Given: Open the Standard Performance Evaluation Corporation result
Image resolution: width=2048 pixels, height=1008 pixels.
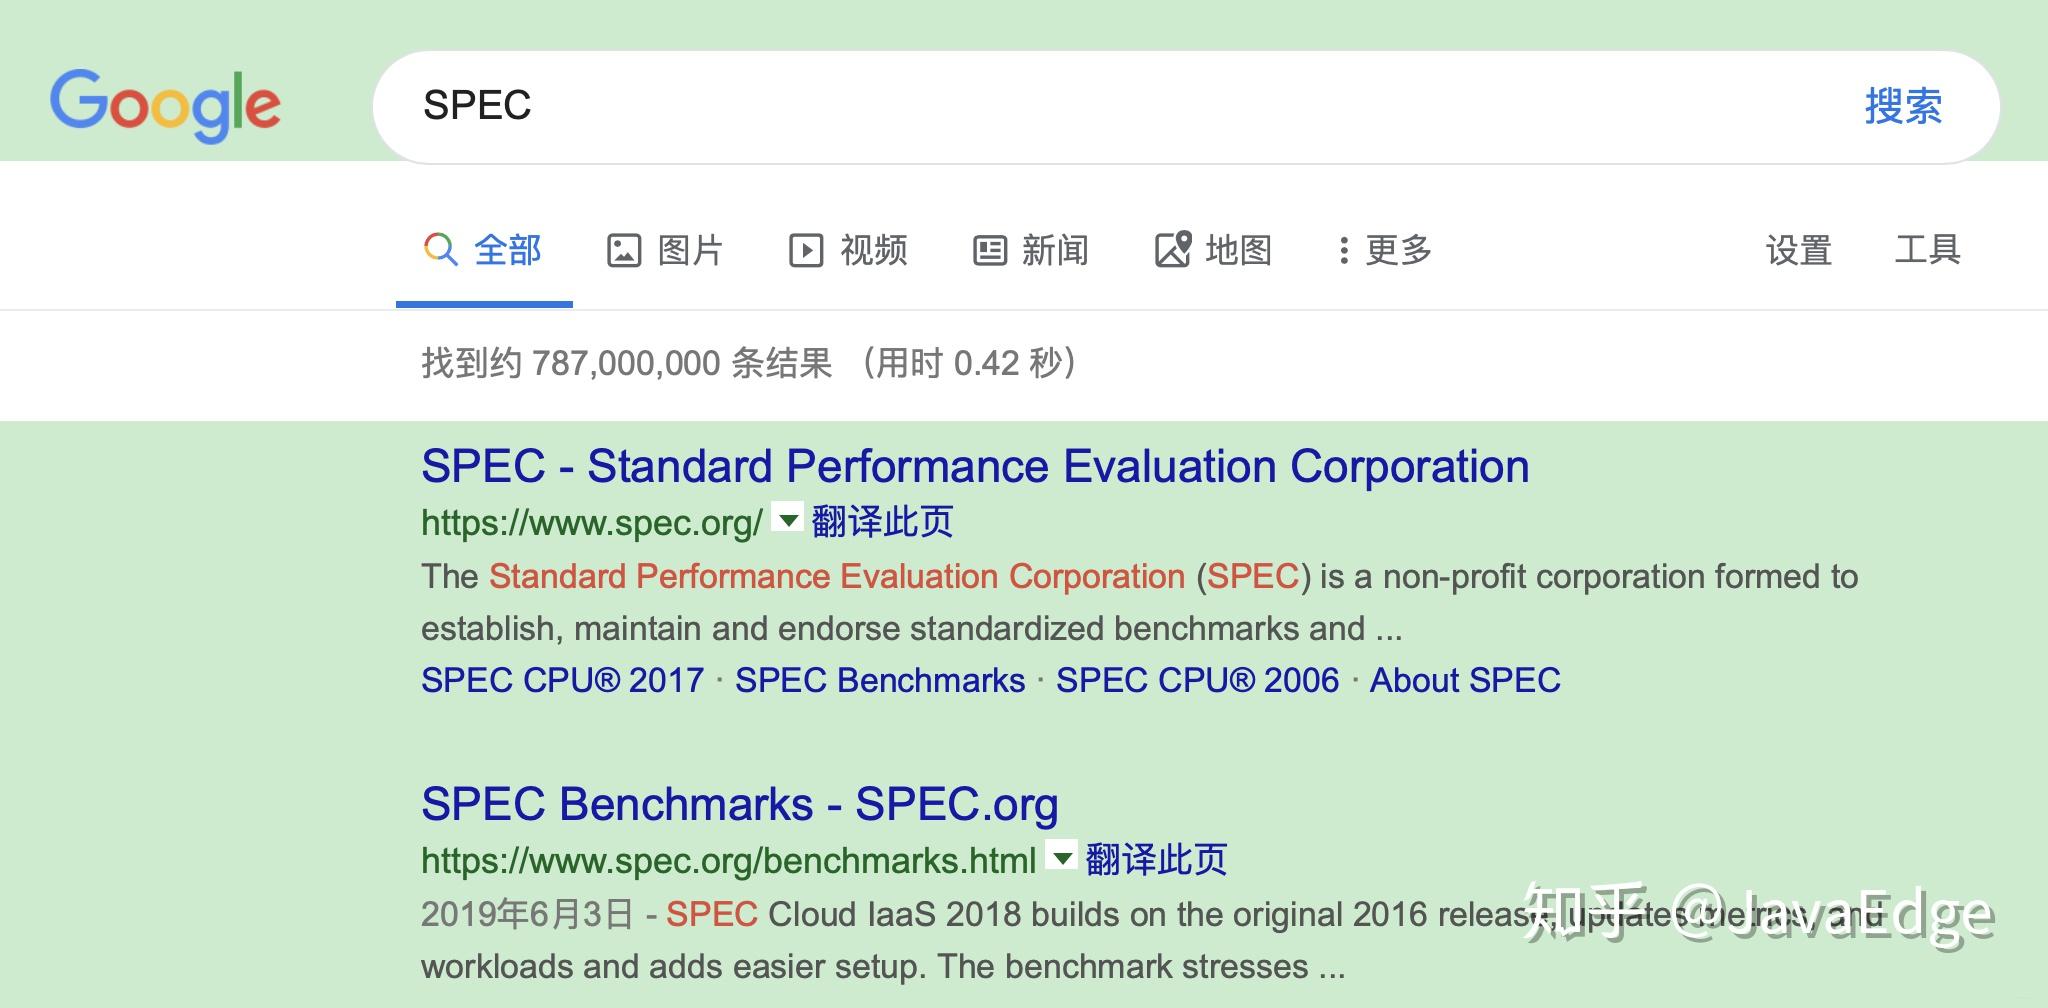Looking at the screenshot, I should (x=974, y=467).
